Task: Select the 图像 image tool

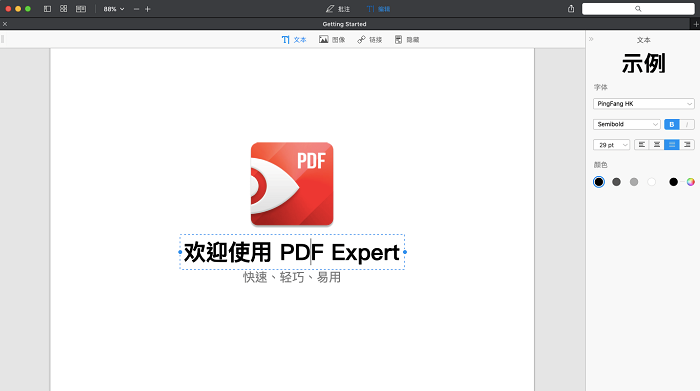Action: 332,40
